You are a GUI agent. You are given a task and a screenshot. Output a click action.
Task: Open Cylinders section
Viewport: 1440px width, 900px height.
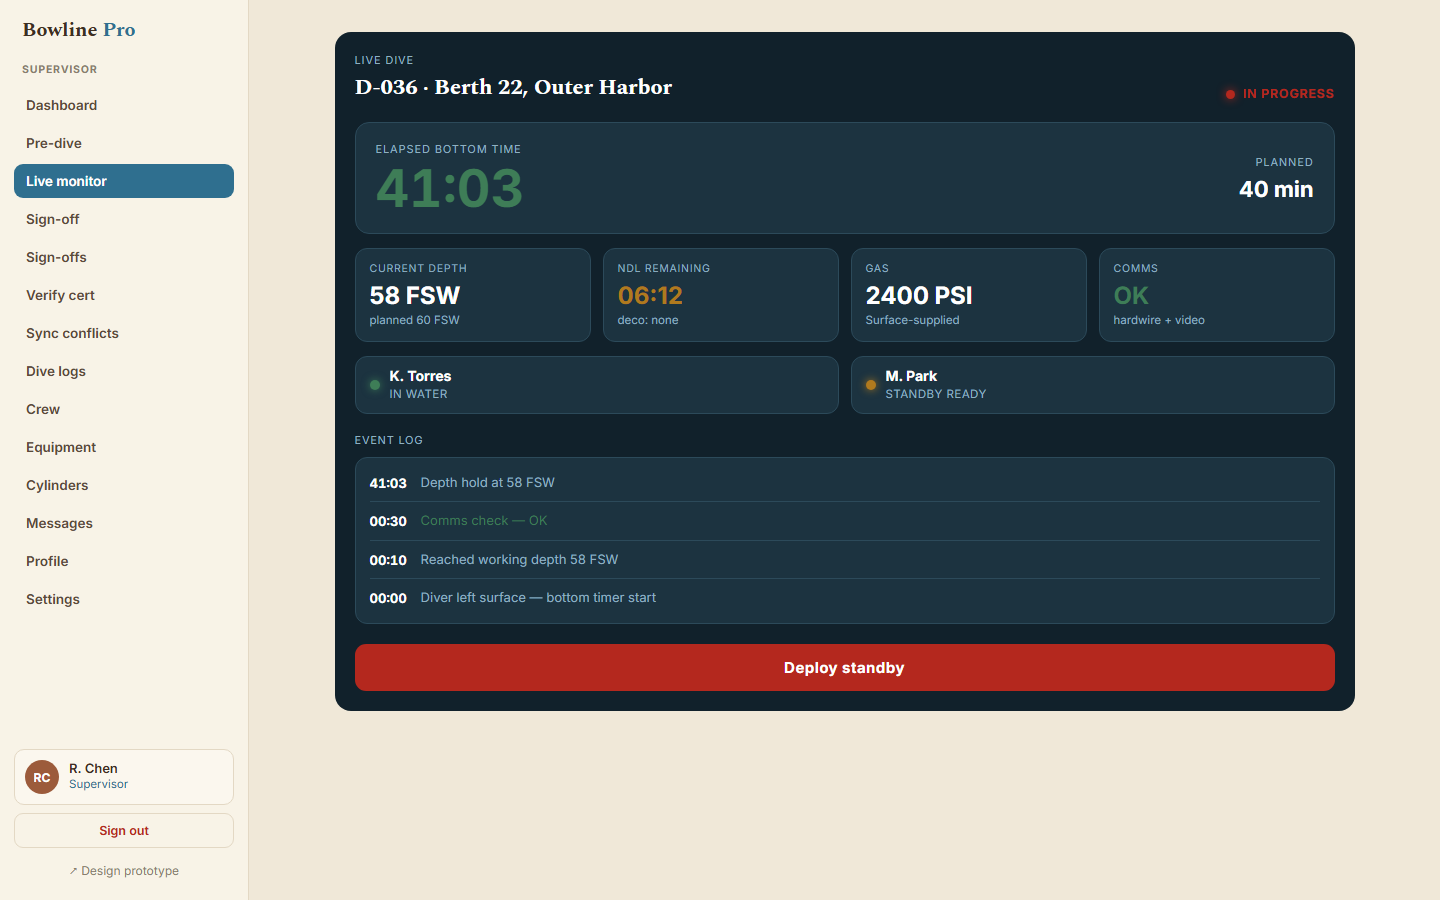click(x=124, y=485)
